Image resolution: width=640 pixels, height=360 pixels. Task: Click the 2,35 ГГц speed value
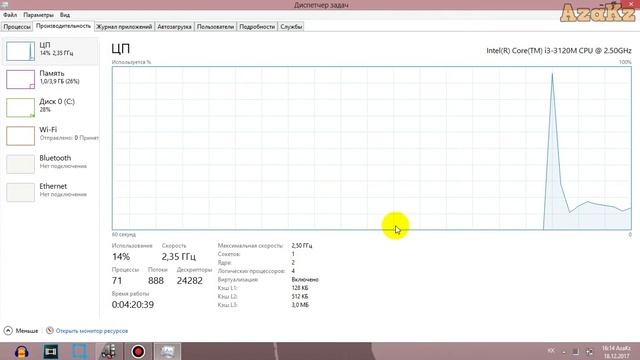179,257
